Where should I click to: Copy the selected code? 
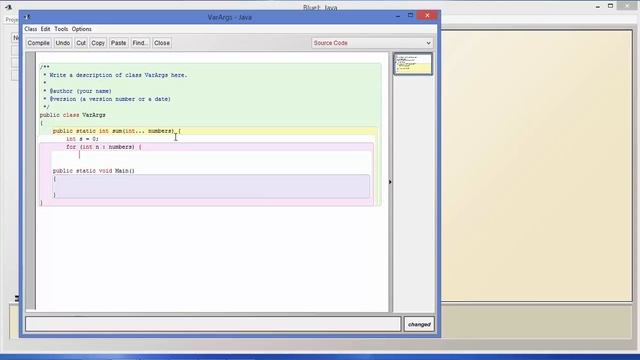(x=98, y=43)
